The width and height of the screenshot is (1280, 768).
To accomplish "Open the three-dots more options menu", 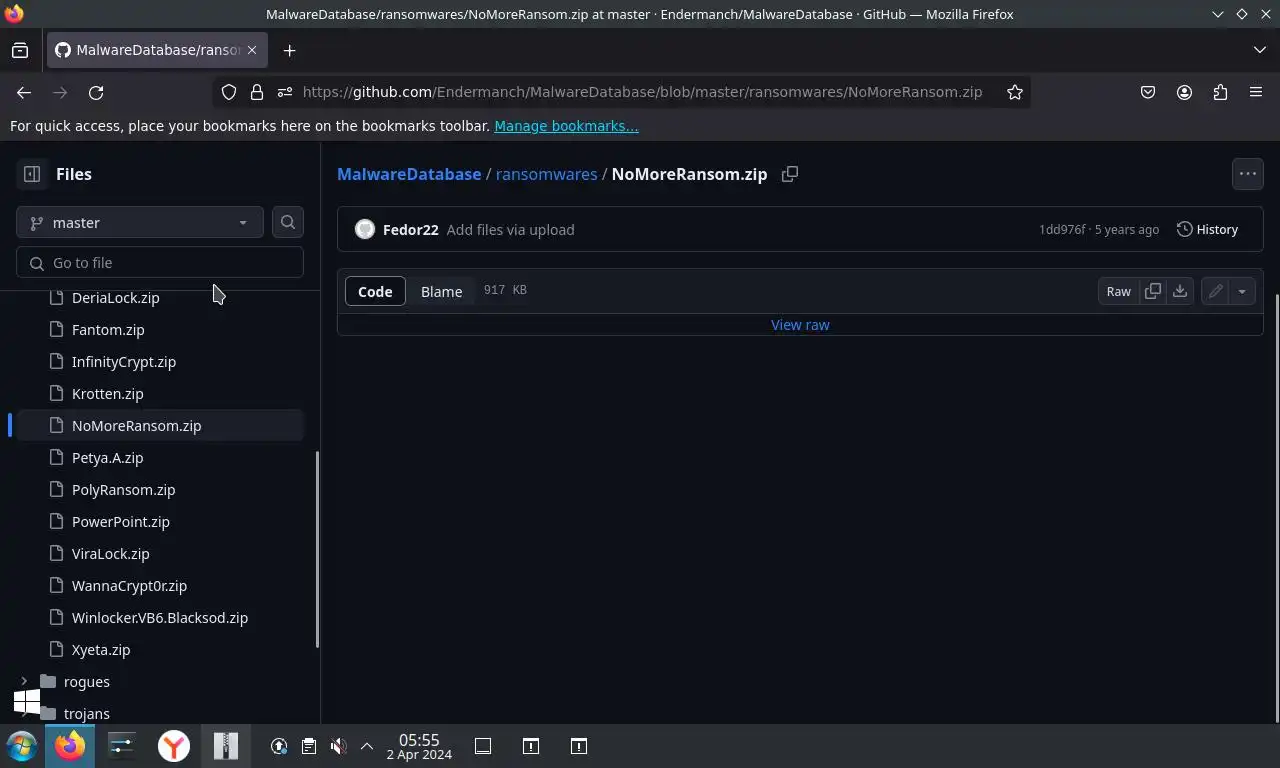I will [1248, 174].
